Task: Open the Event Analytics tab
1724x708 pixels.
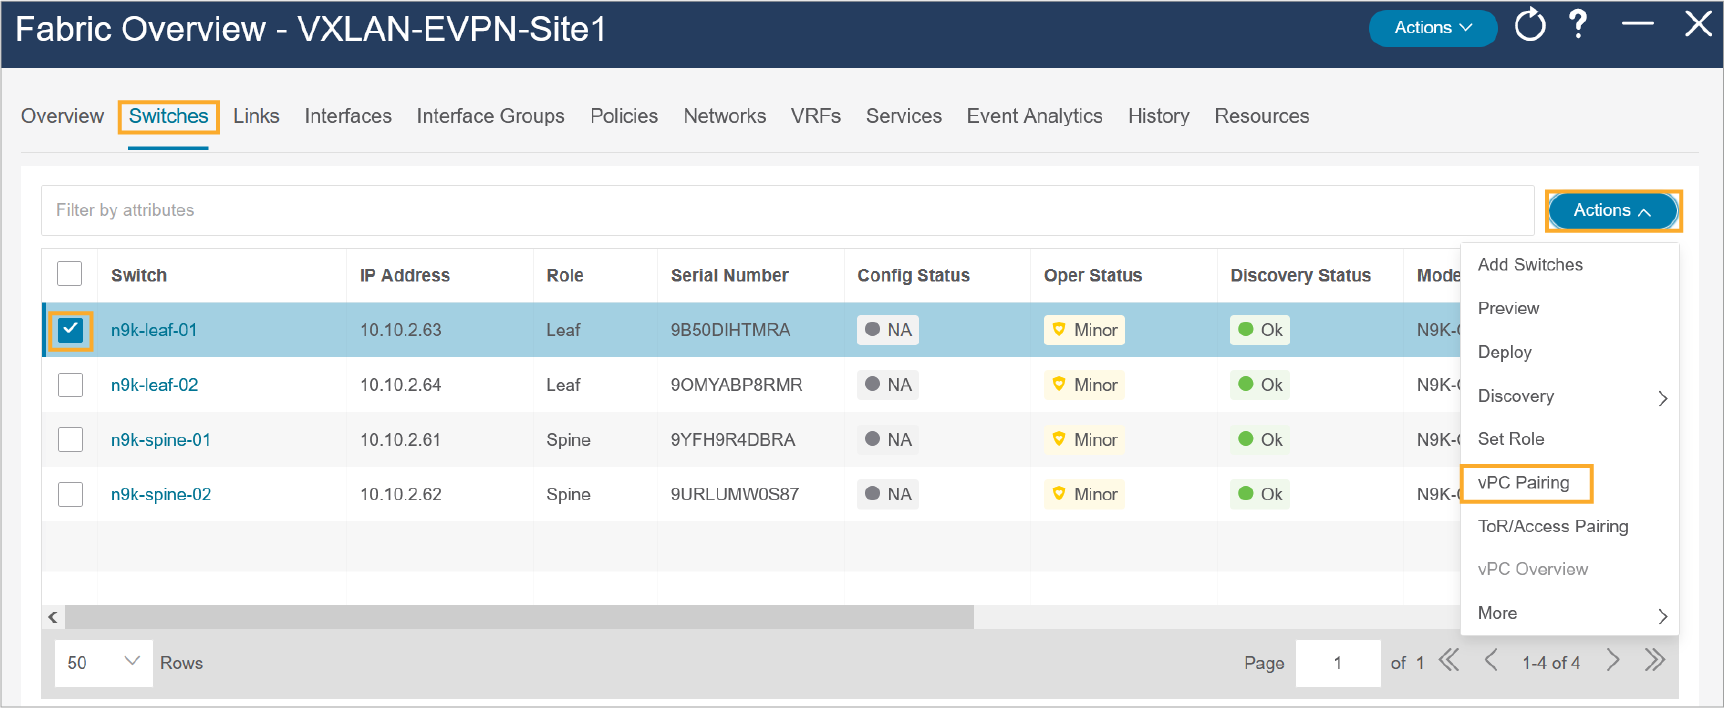Action: pos(1034,116)
